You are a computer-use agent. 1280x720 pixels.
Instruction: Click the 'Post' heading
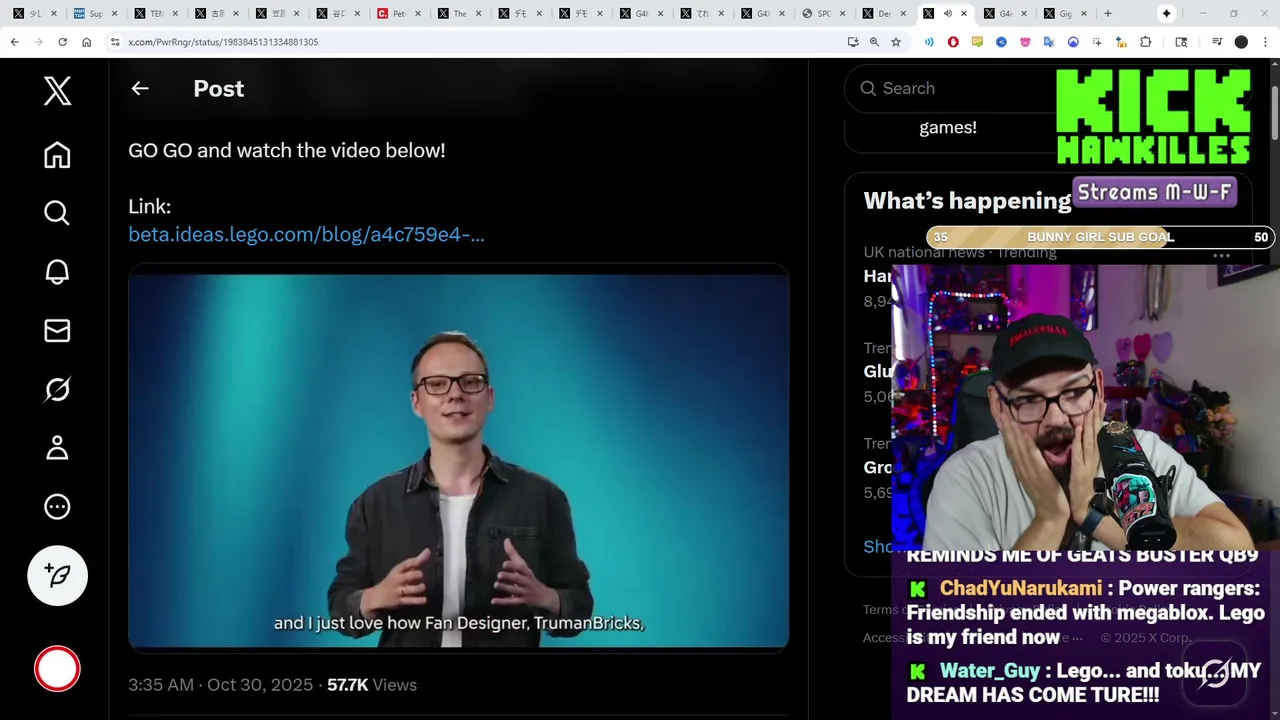(x=218, y=88)
